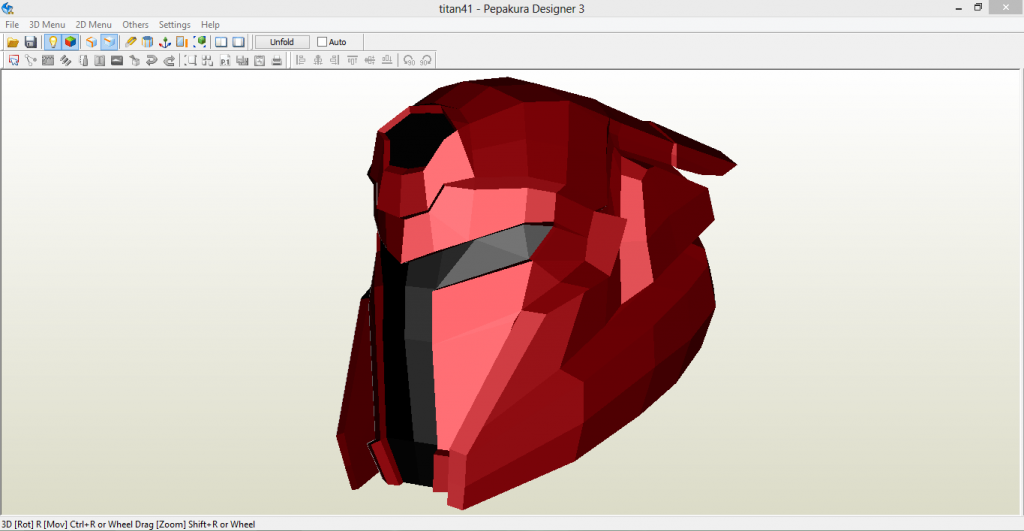Viewport: 1024px width, 531px height.
Task: Click the anchor icon in toolbar
Action: tap(165, 42)
